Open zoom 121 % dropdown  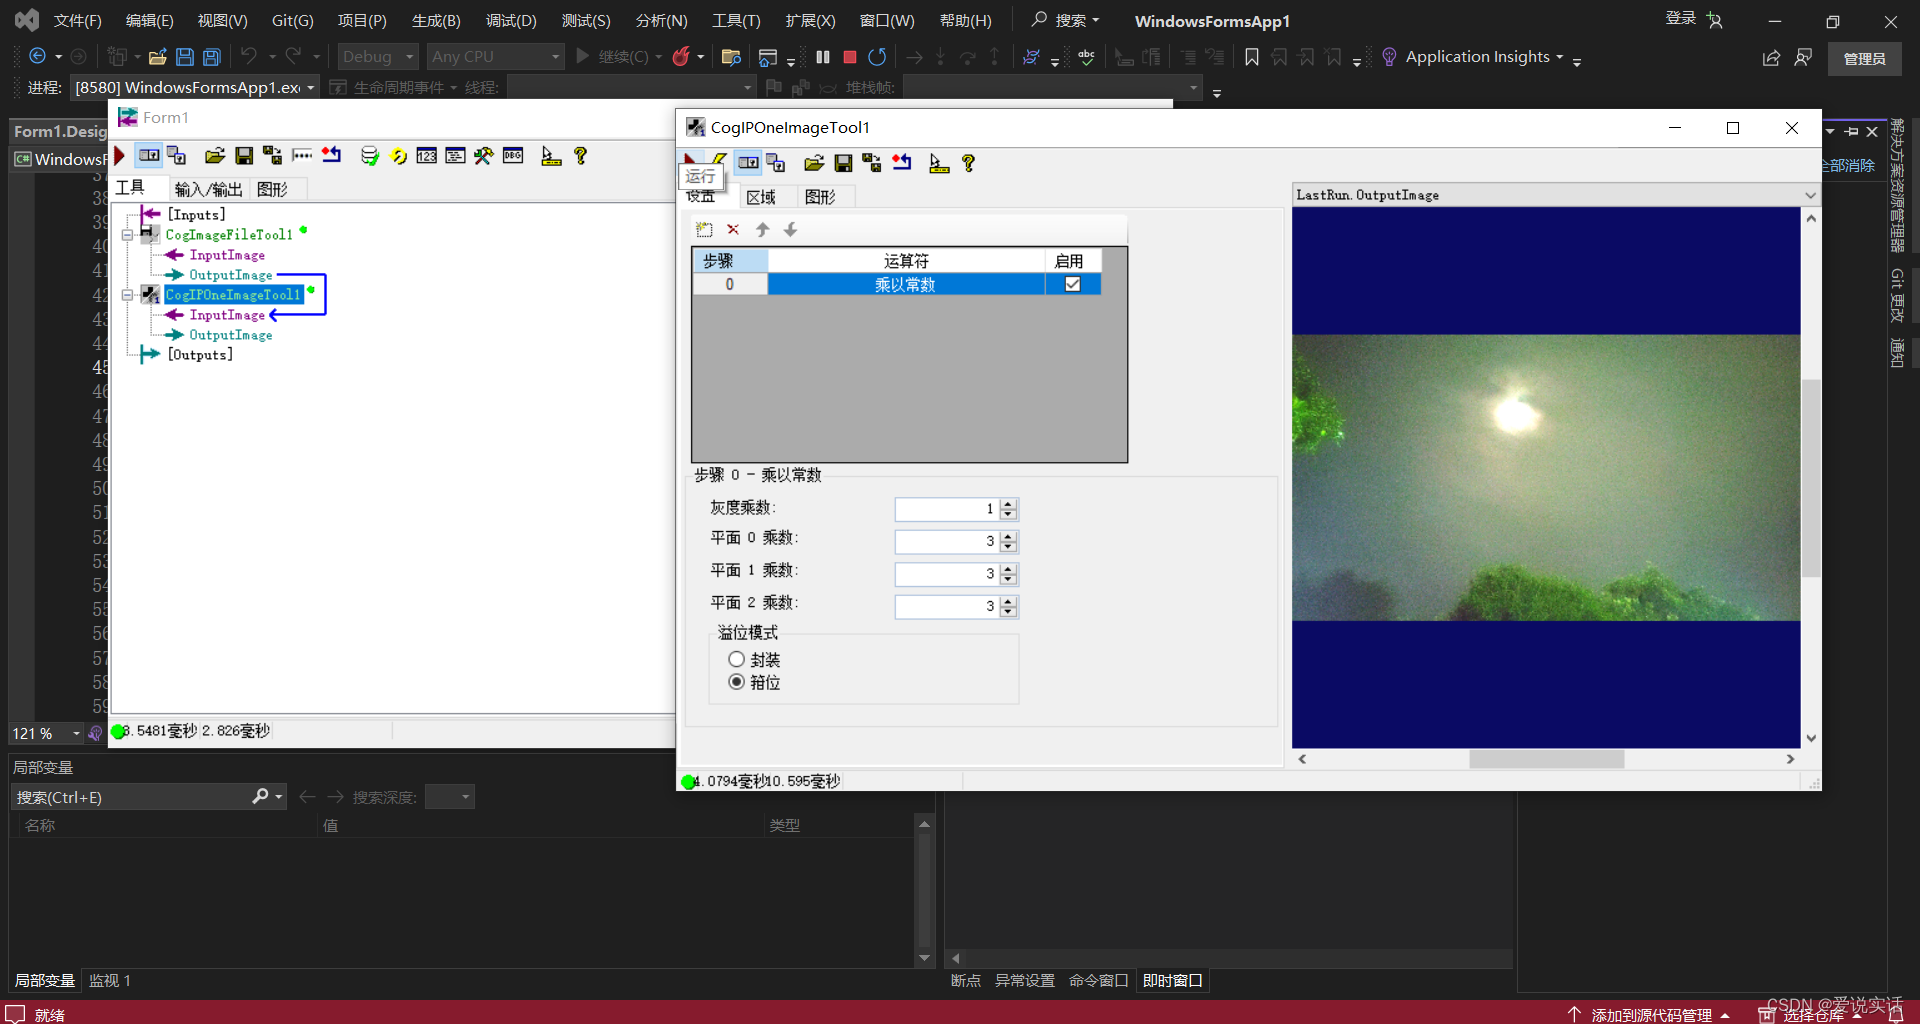coord(77,733)
